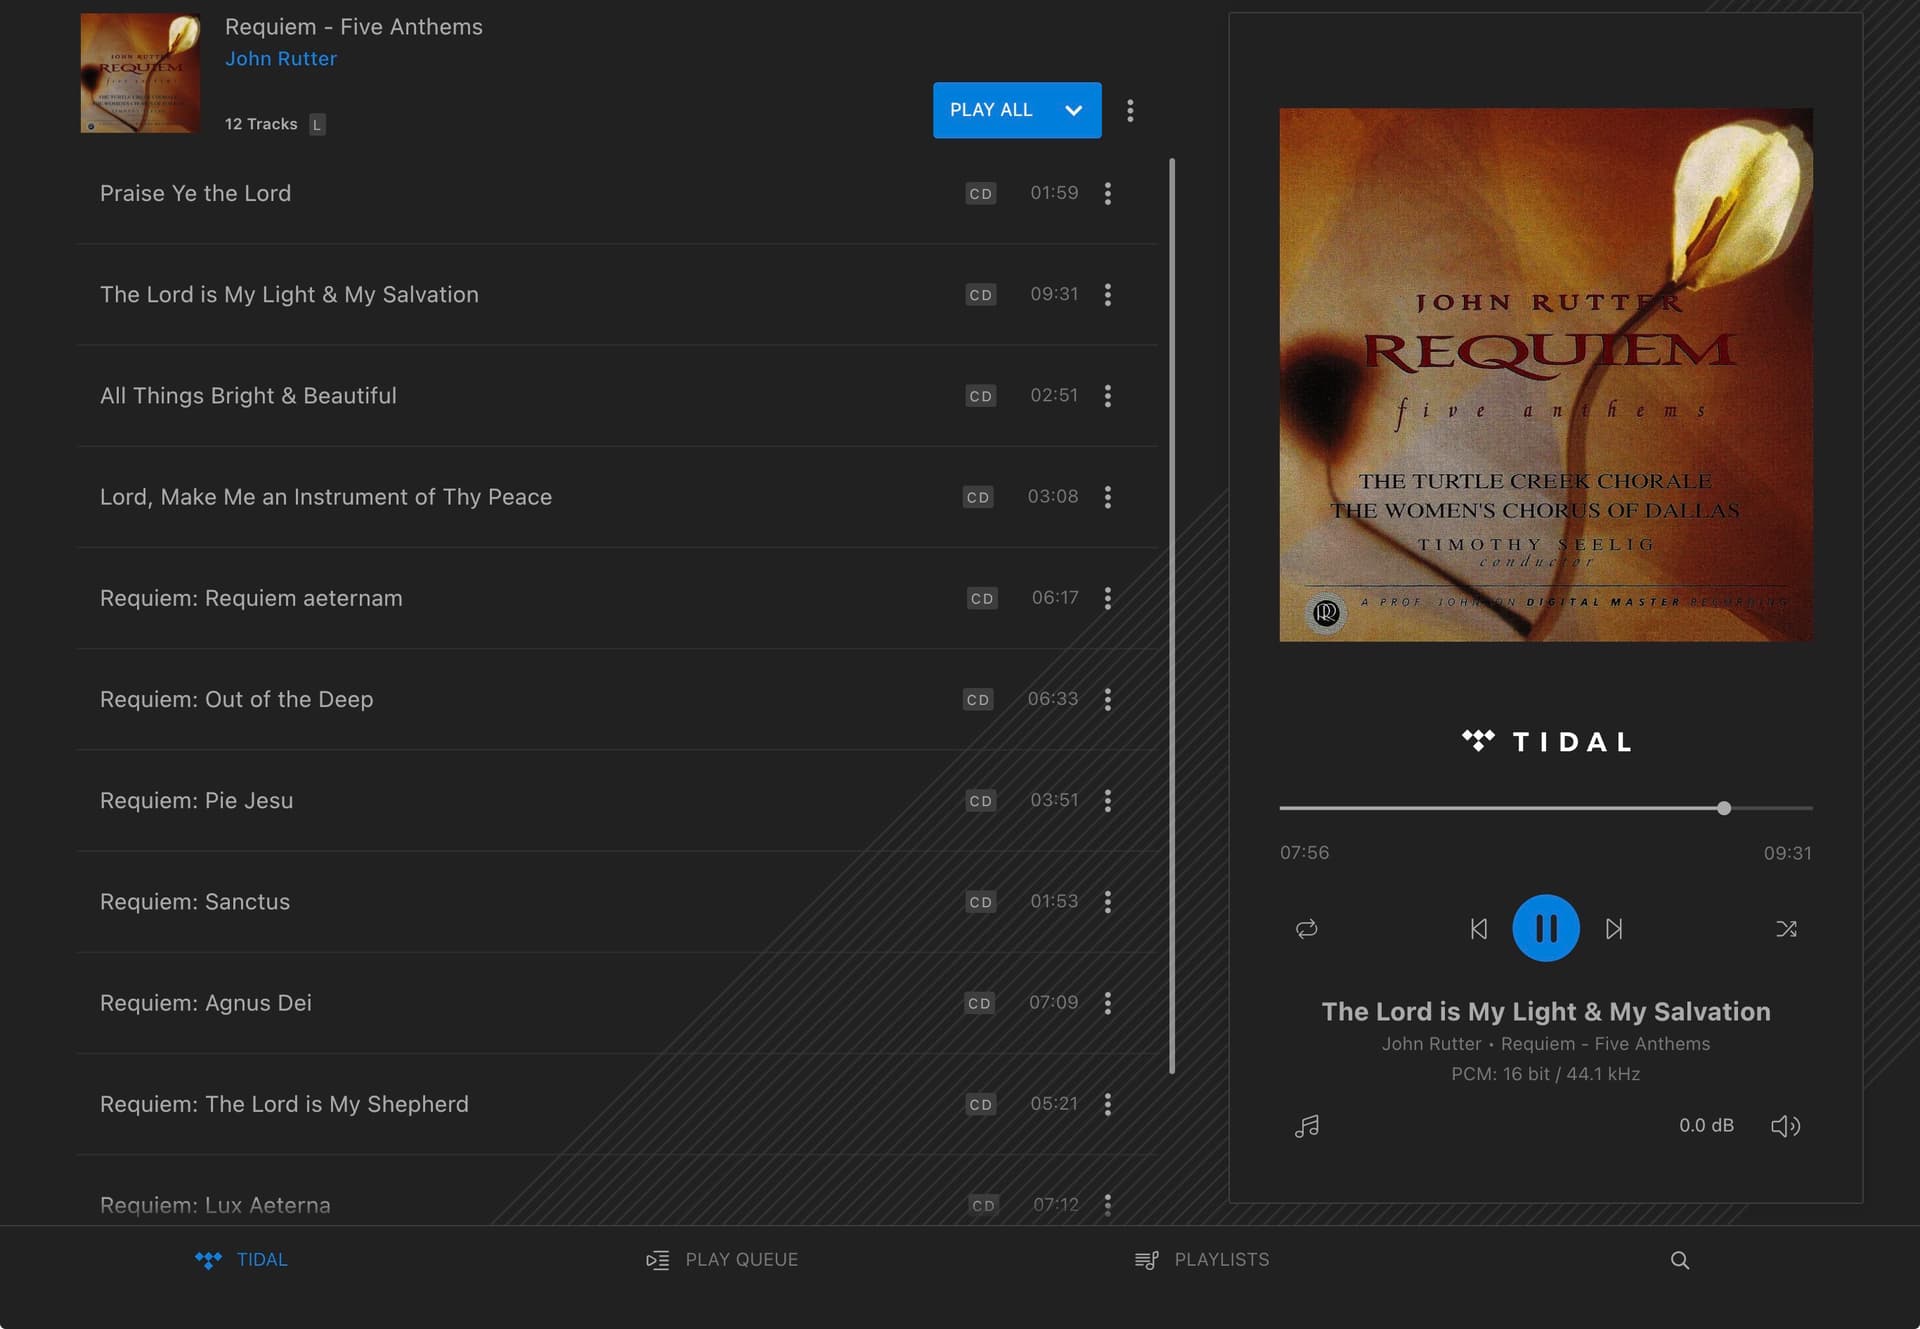Click the Play All button
The height and width of the screenshot is (1329, 1920).
pyautogui.click(x=990, y=110)
